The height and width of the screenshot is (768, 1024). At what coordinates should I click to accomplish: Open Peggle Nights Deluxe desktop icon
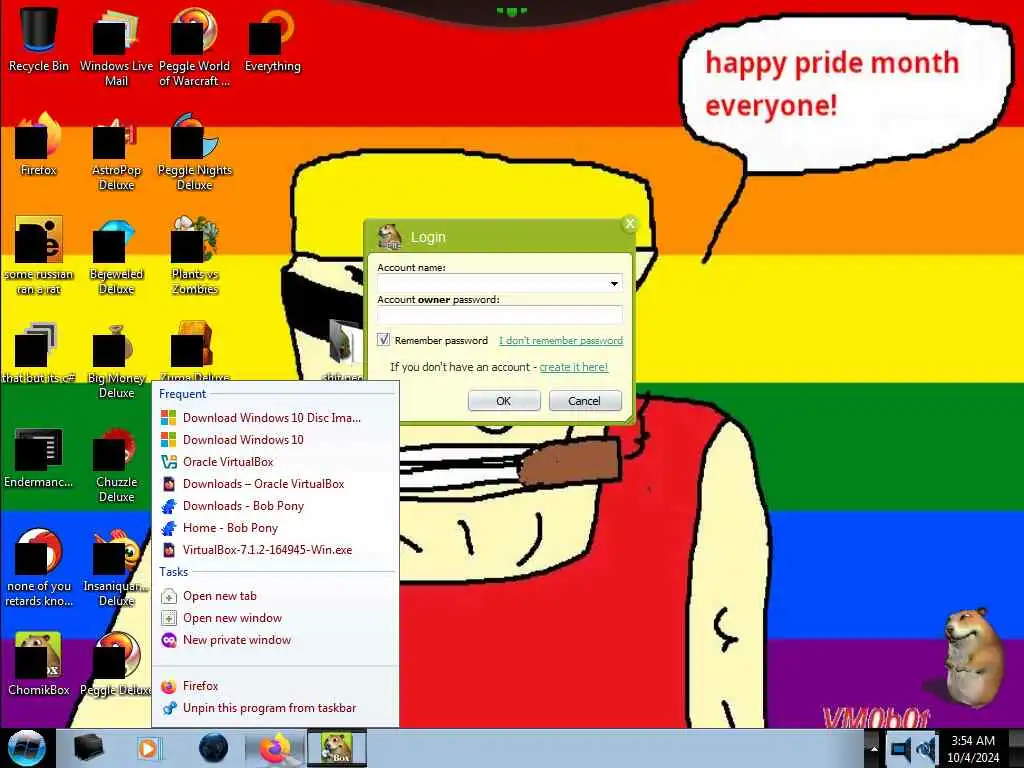point(195,152)
